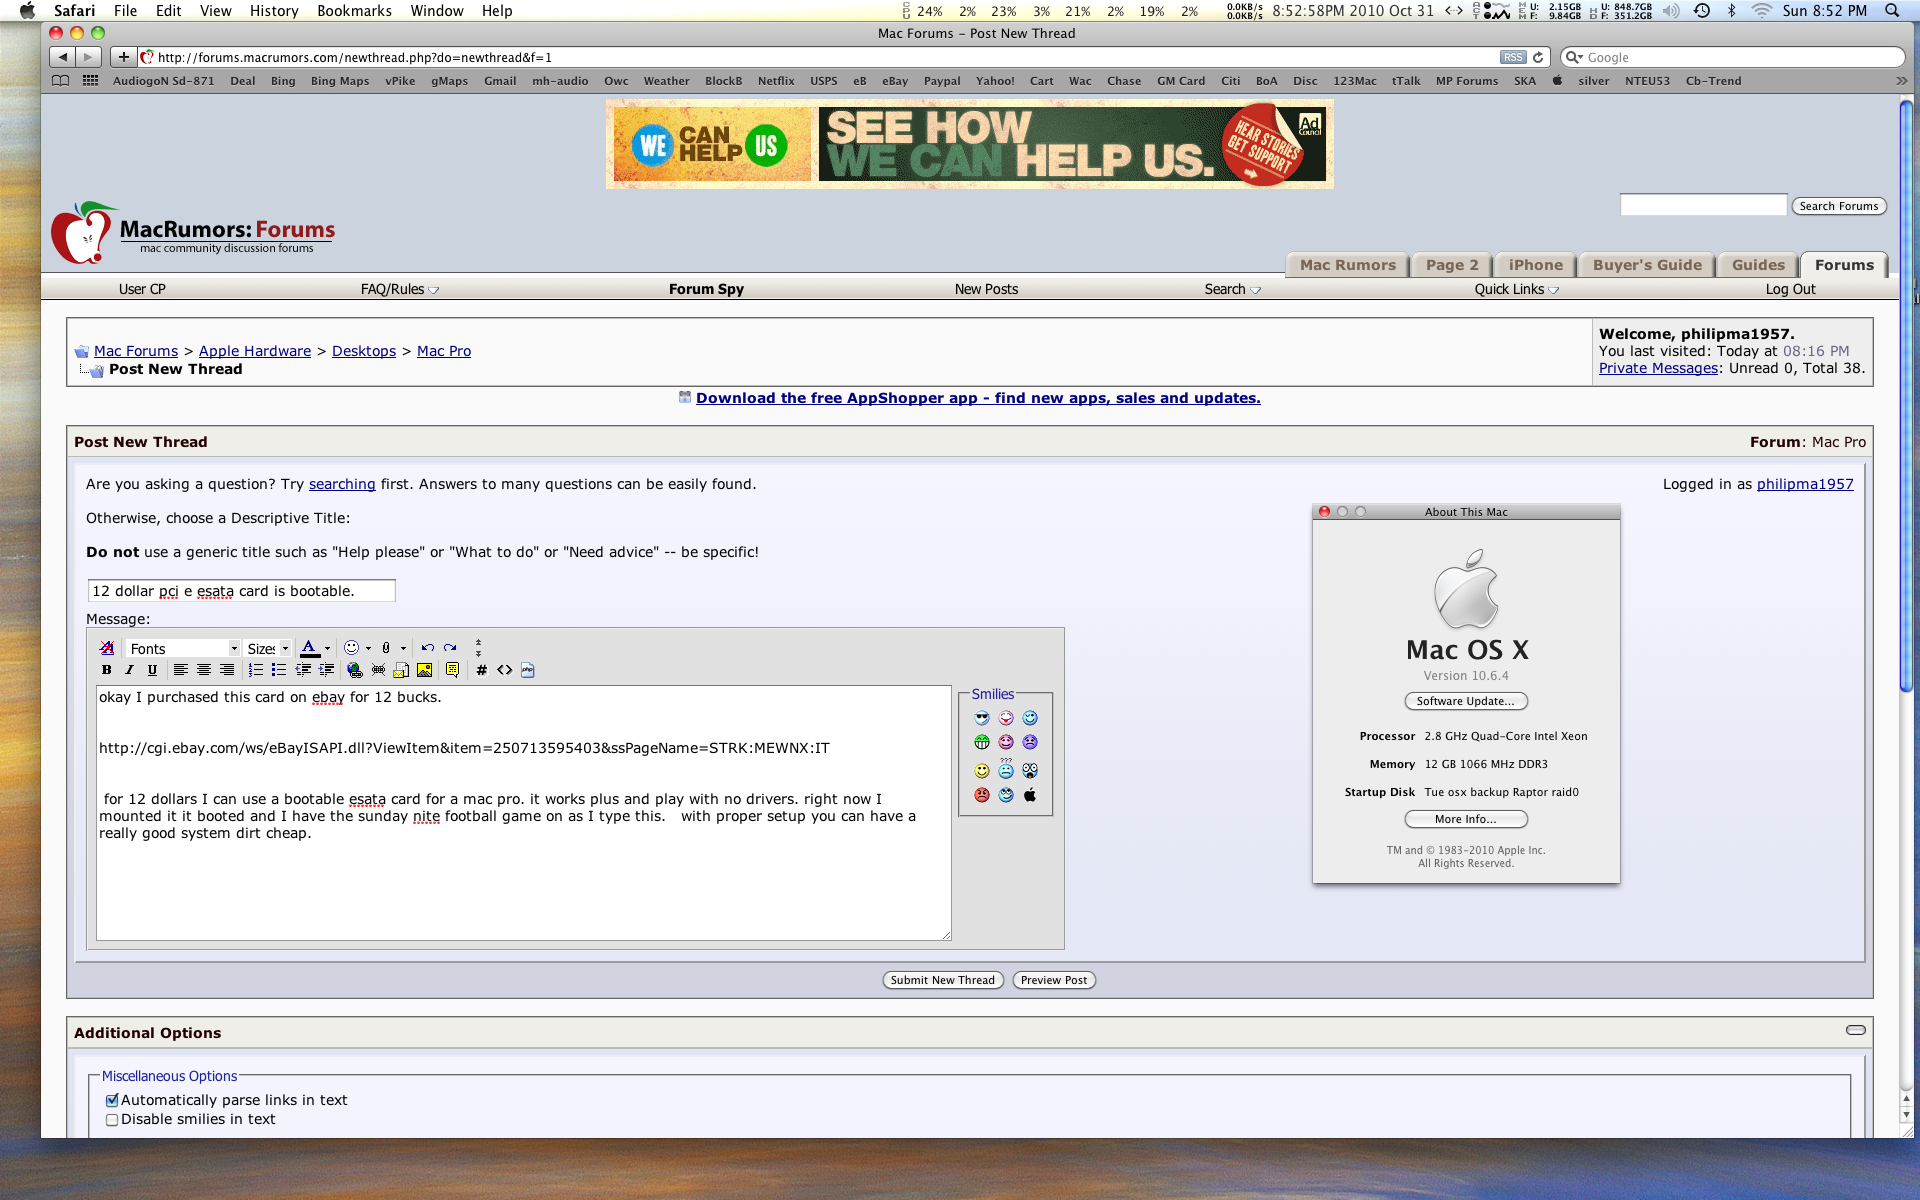Select the ordered list icon
This screenshot has height=1200, width=1920.
255,670
